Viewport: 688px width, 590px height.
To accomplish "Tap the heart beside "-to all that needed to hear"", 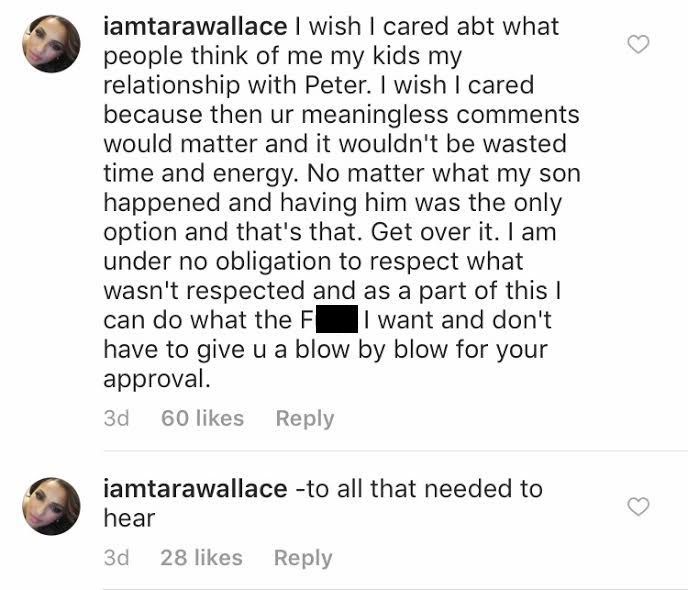I will click(638, 507).
